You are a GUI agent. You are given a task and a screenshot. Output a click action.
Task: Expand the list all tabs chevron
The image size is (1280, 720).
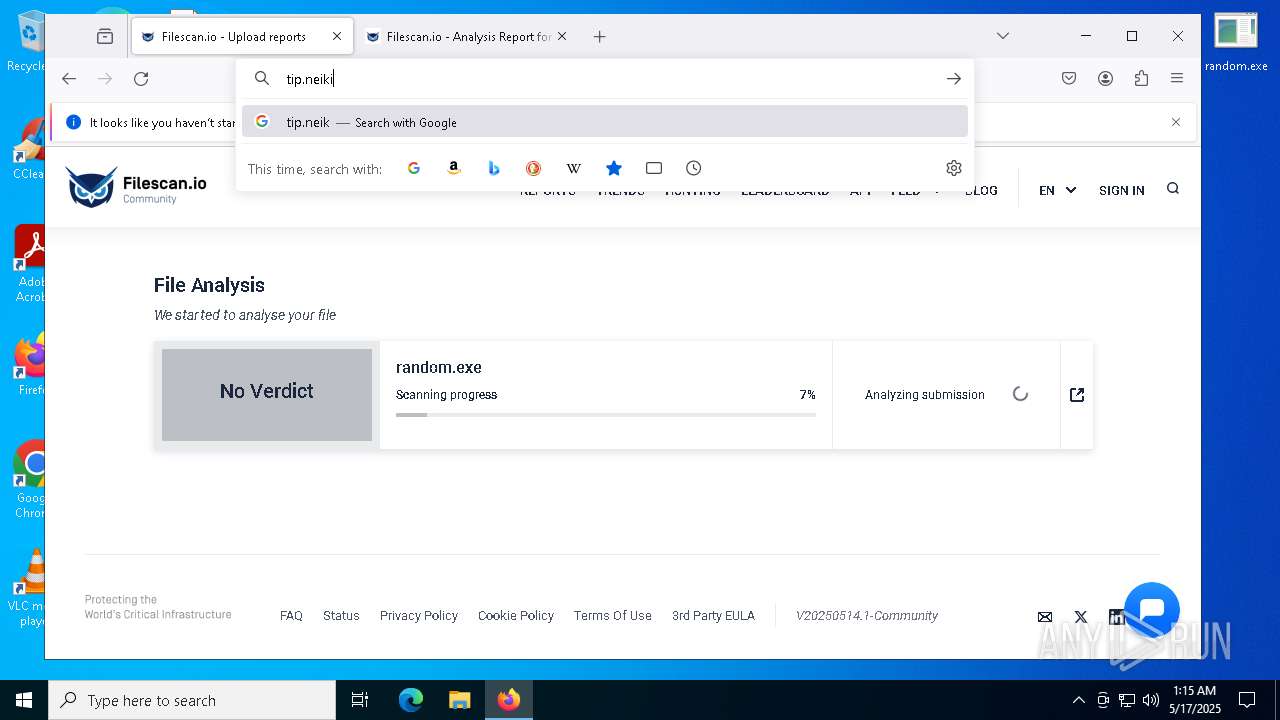(1003, 36)
